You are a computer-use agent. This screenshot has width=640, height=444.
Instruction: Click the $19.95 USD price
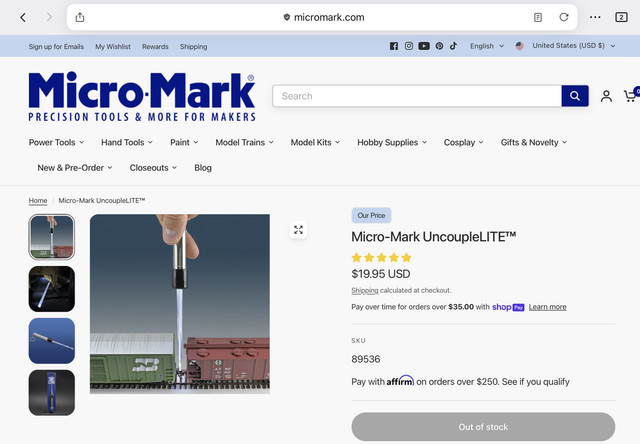point(381,274)
